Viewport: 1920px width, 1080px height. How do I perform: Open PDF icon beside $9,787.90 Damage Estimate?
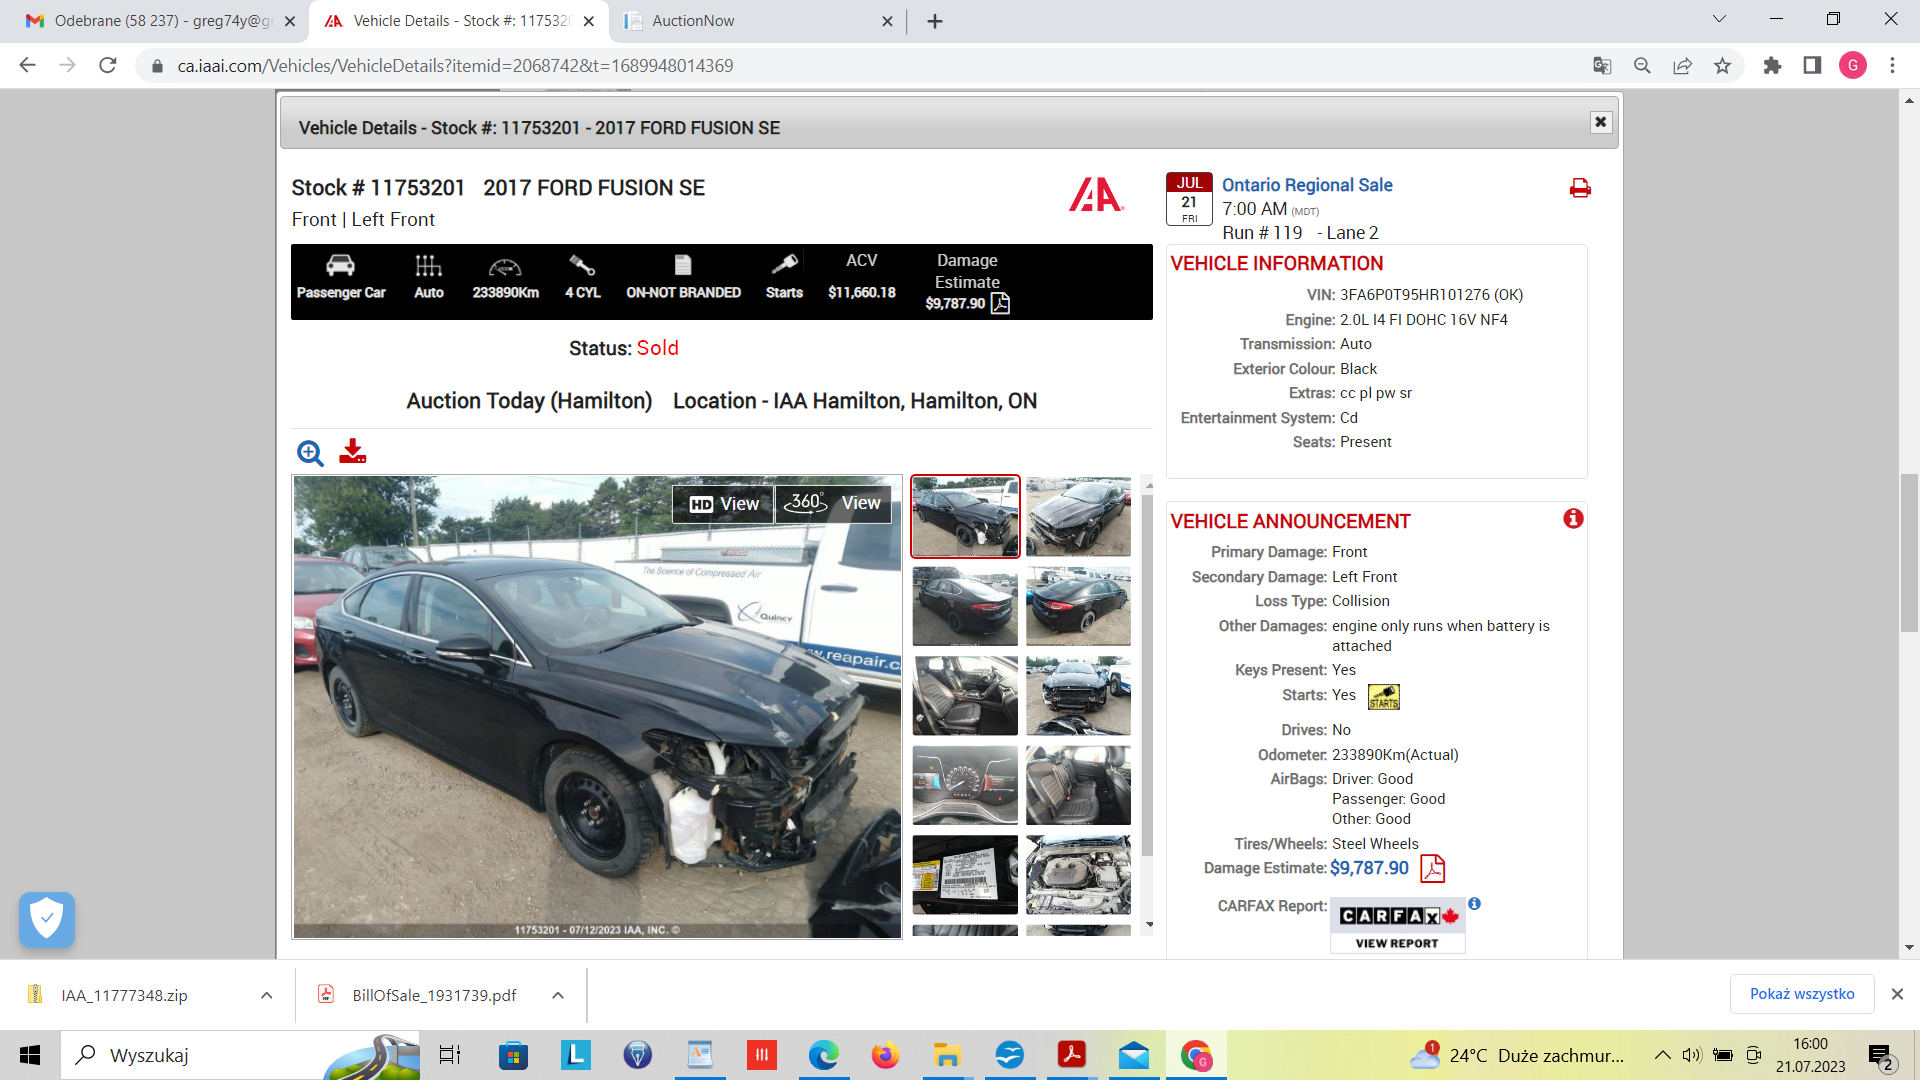[1432, 868]
